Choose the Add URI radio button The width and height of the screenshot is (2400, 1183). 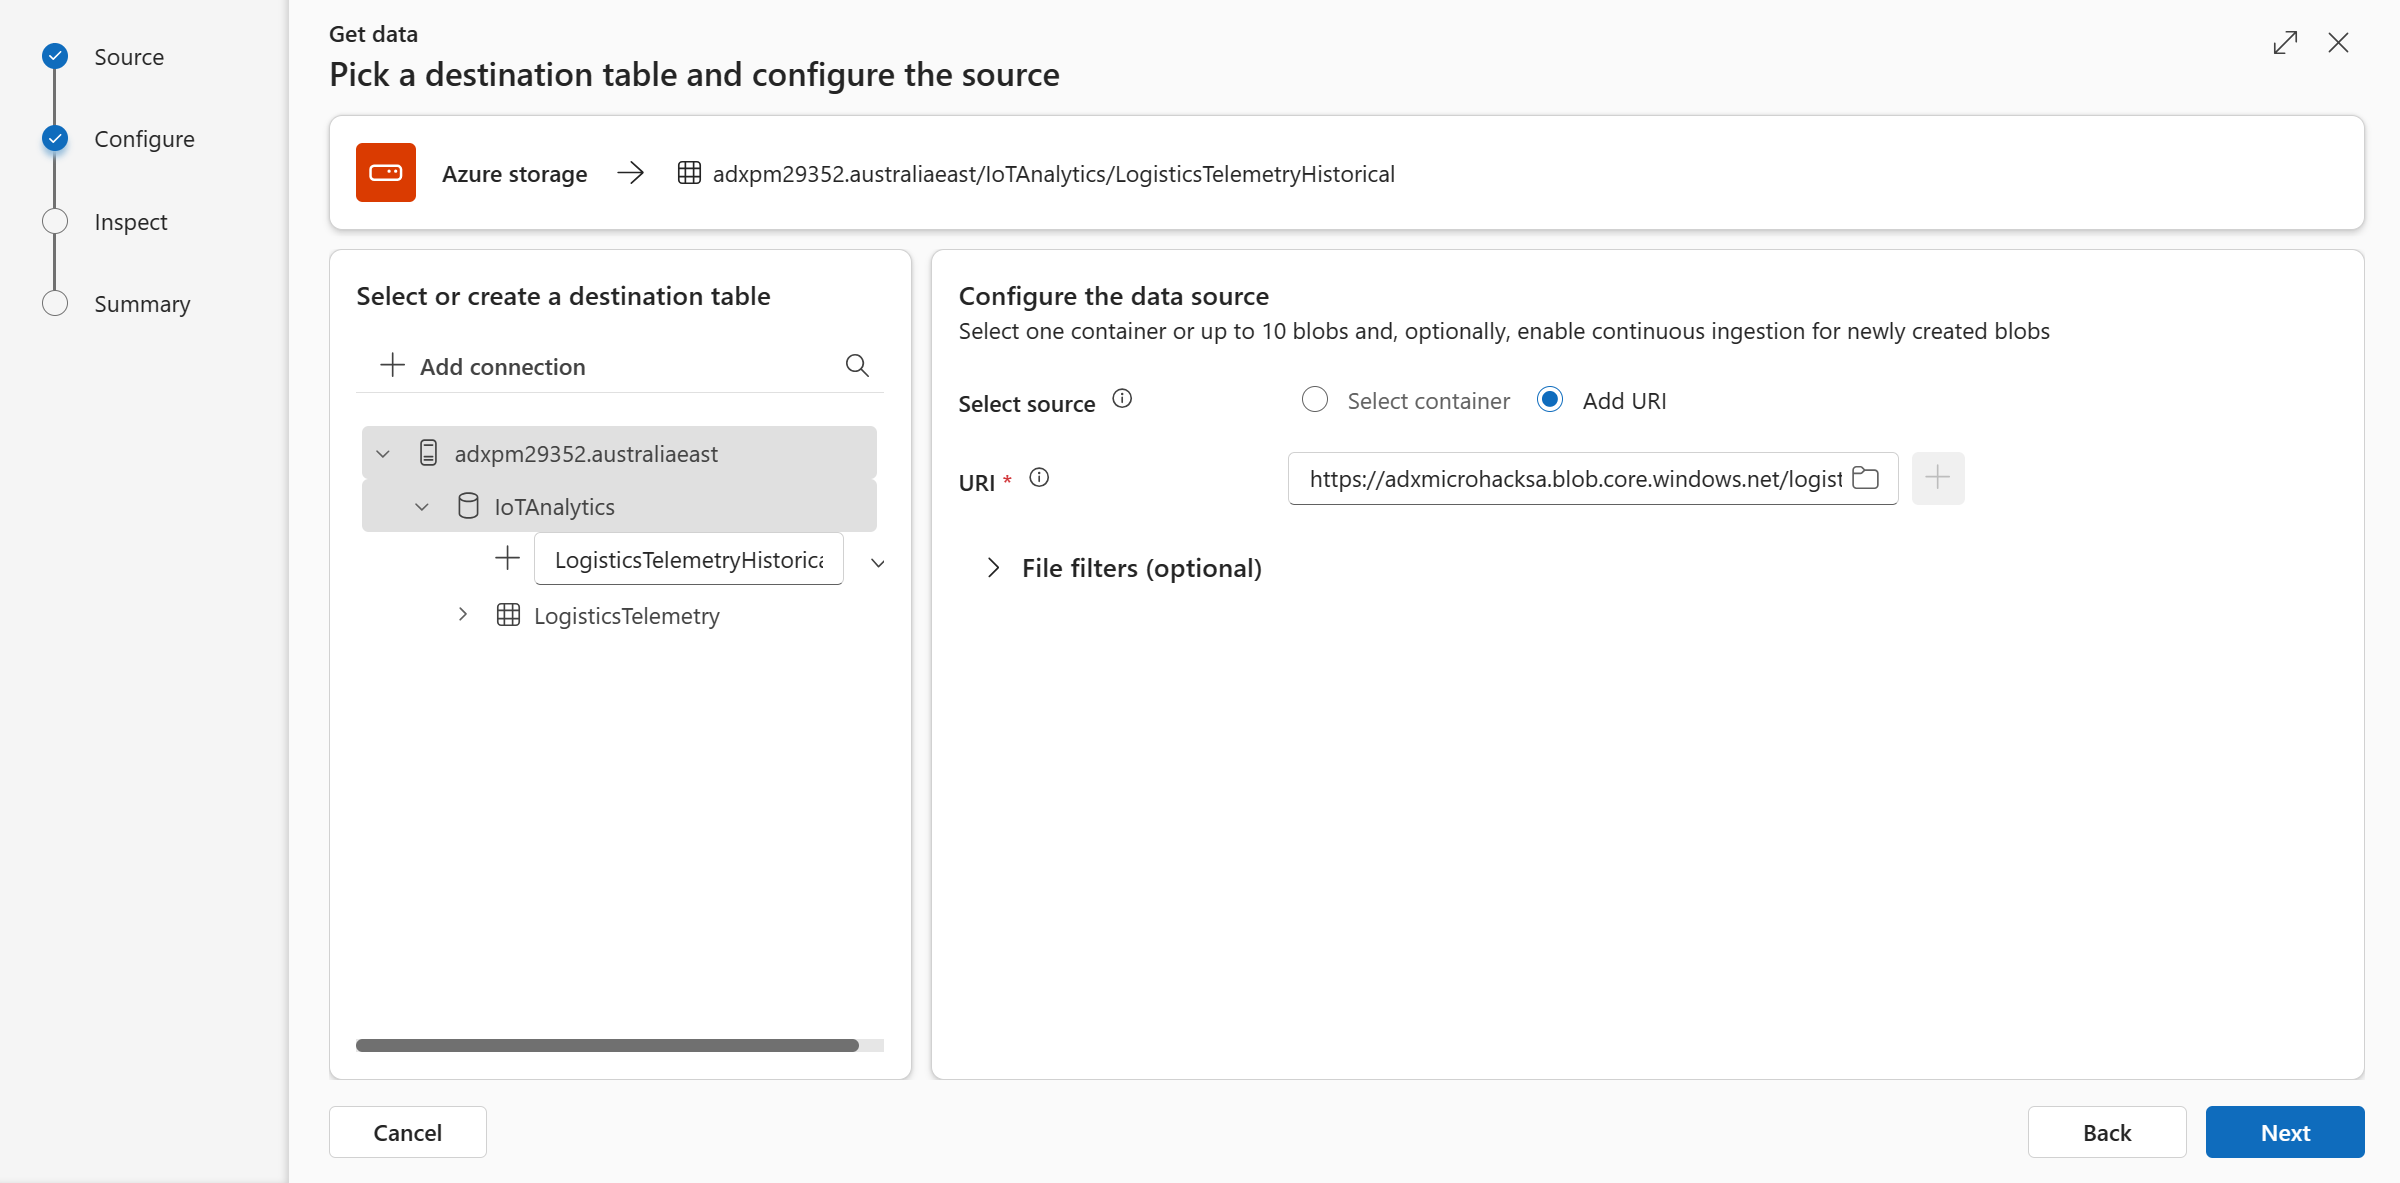point(1550,400)
